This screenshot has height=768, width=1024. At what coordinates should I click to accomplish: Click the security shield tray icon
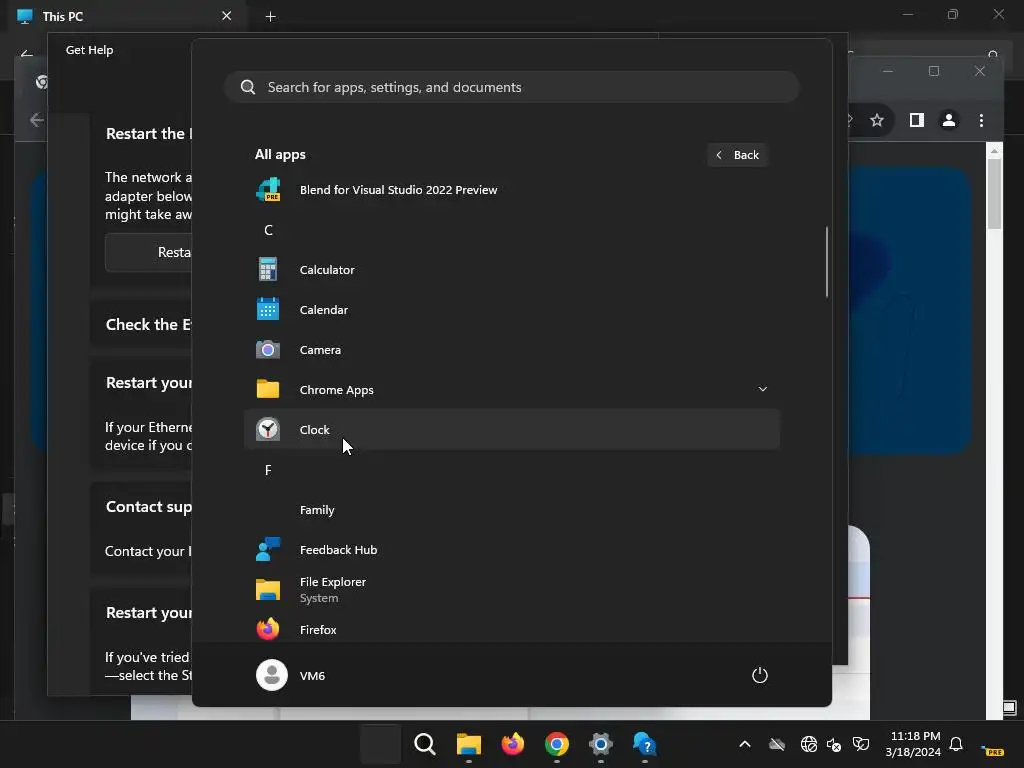pos(861,744)
